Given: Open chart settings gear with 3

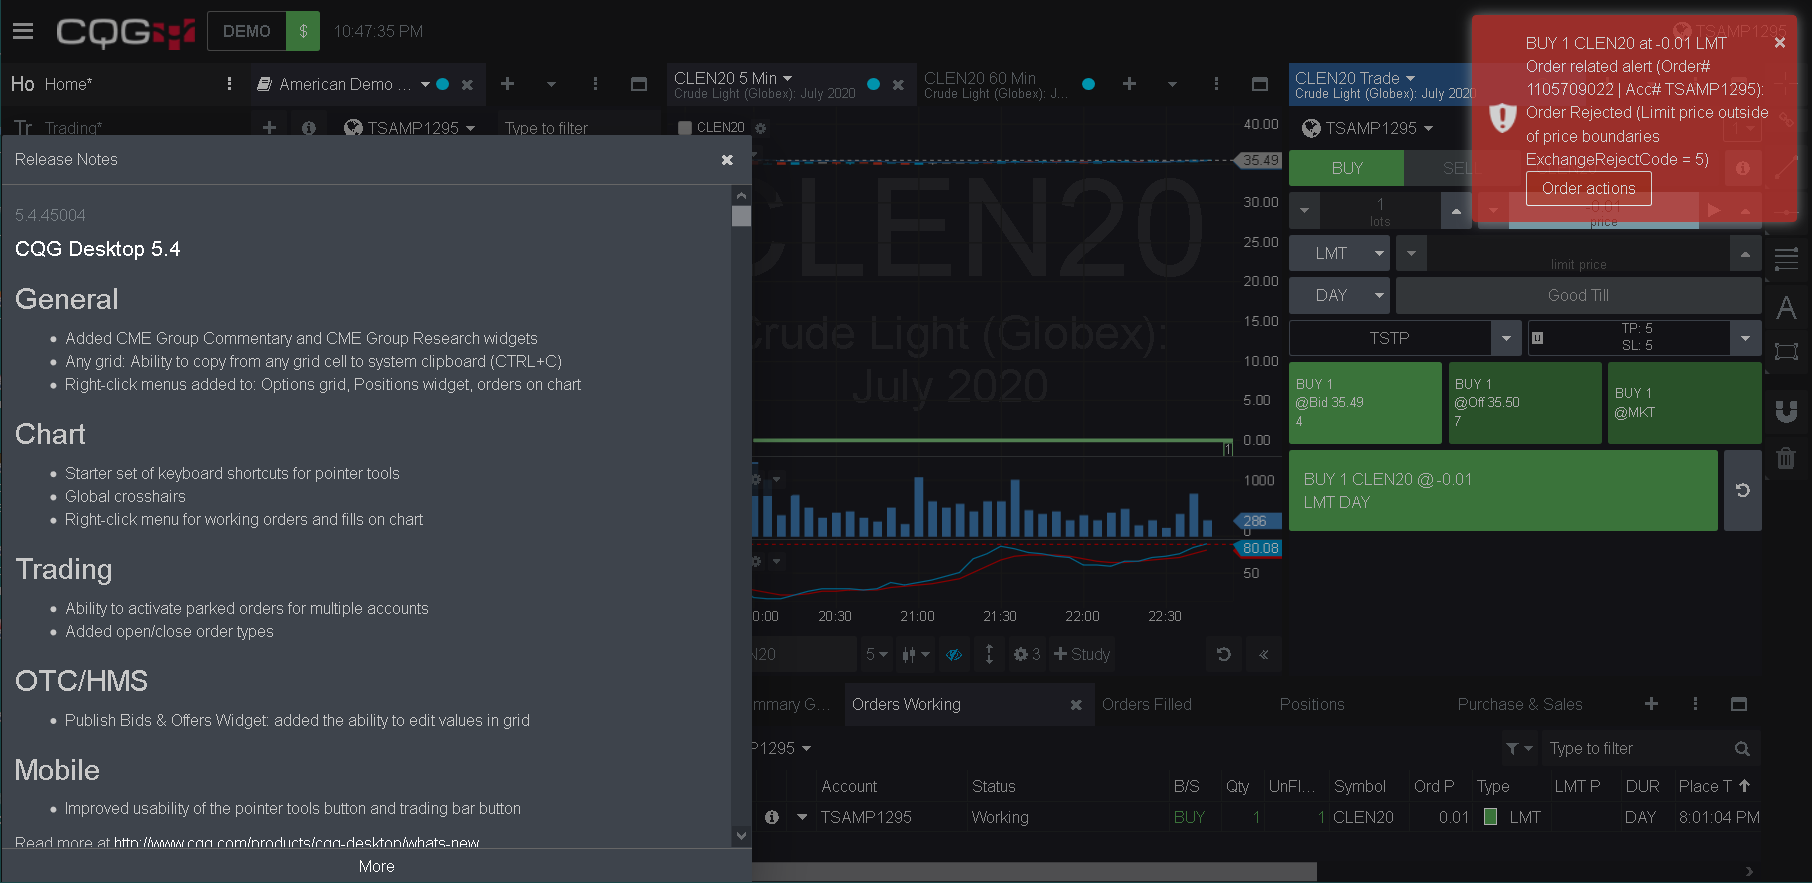Looking at the screenshot, I should click(1026, 654).
